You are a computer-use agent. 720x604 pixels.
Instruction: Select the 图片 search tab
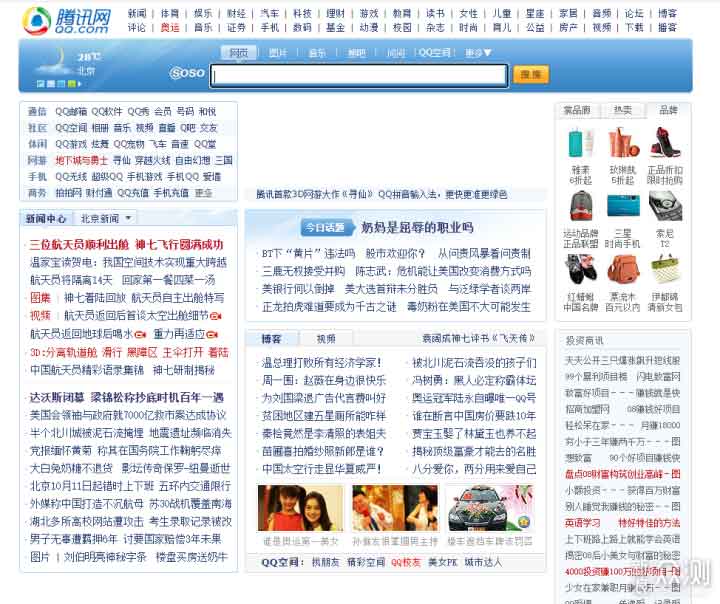(278, 53)
